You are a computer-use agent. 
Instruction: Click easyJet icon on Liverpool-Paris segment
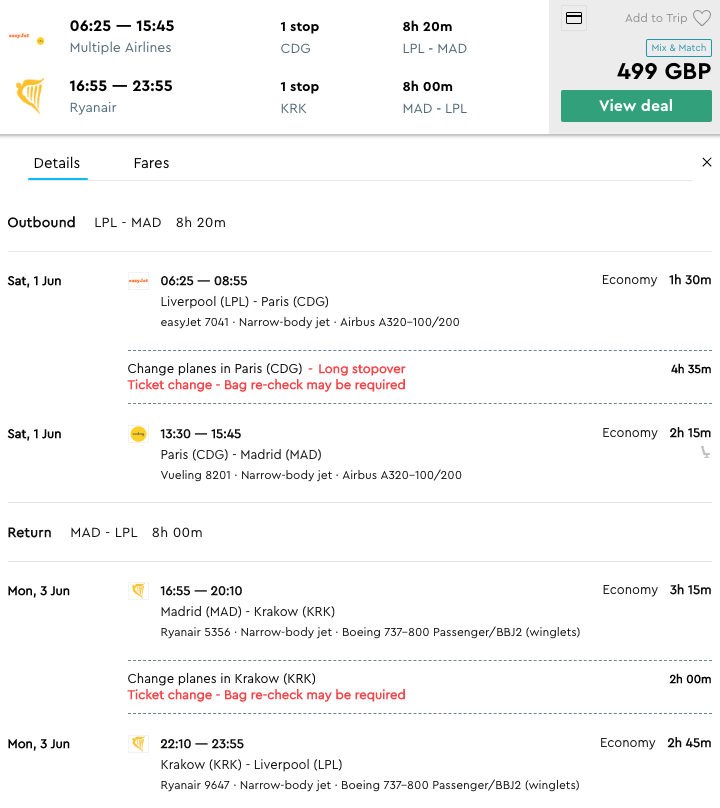point(138,281)
